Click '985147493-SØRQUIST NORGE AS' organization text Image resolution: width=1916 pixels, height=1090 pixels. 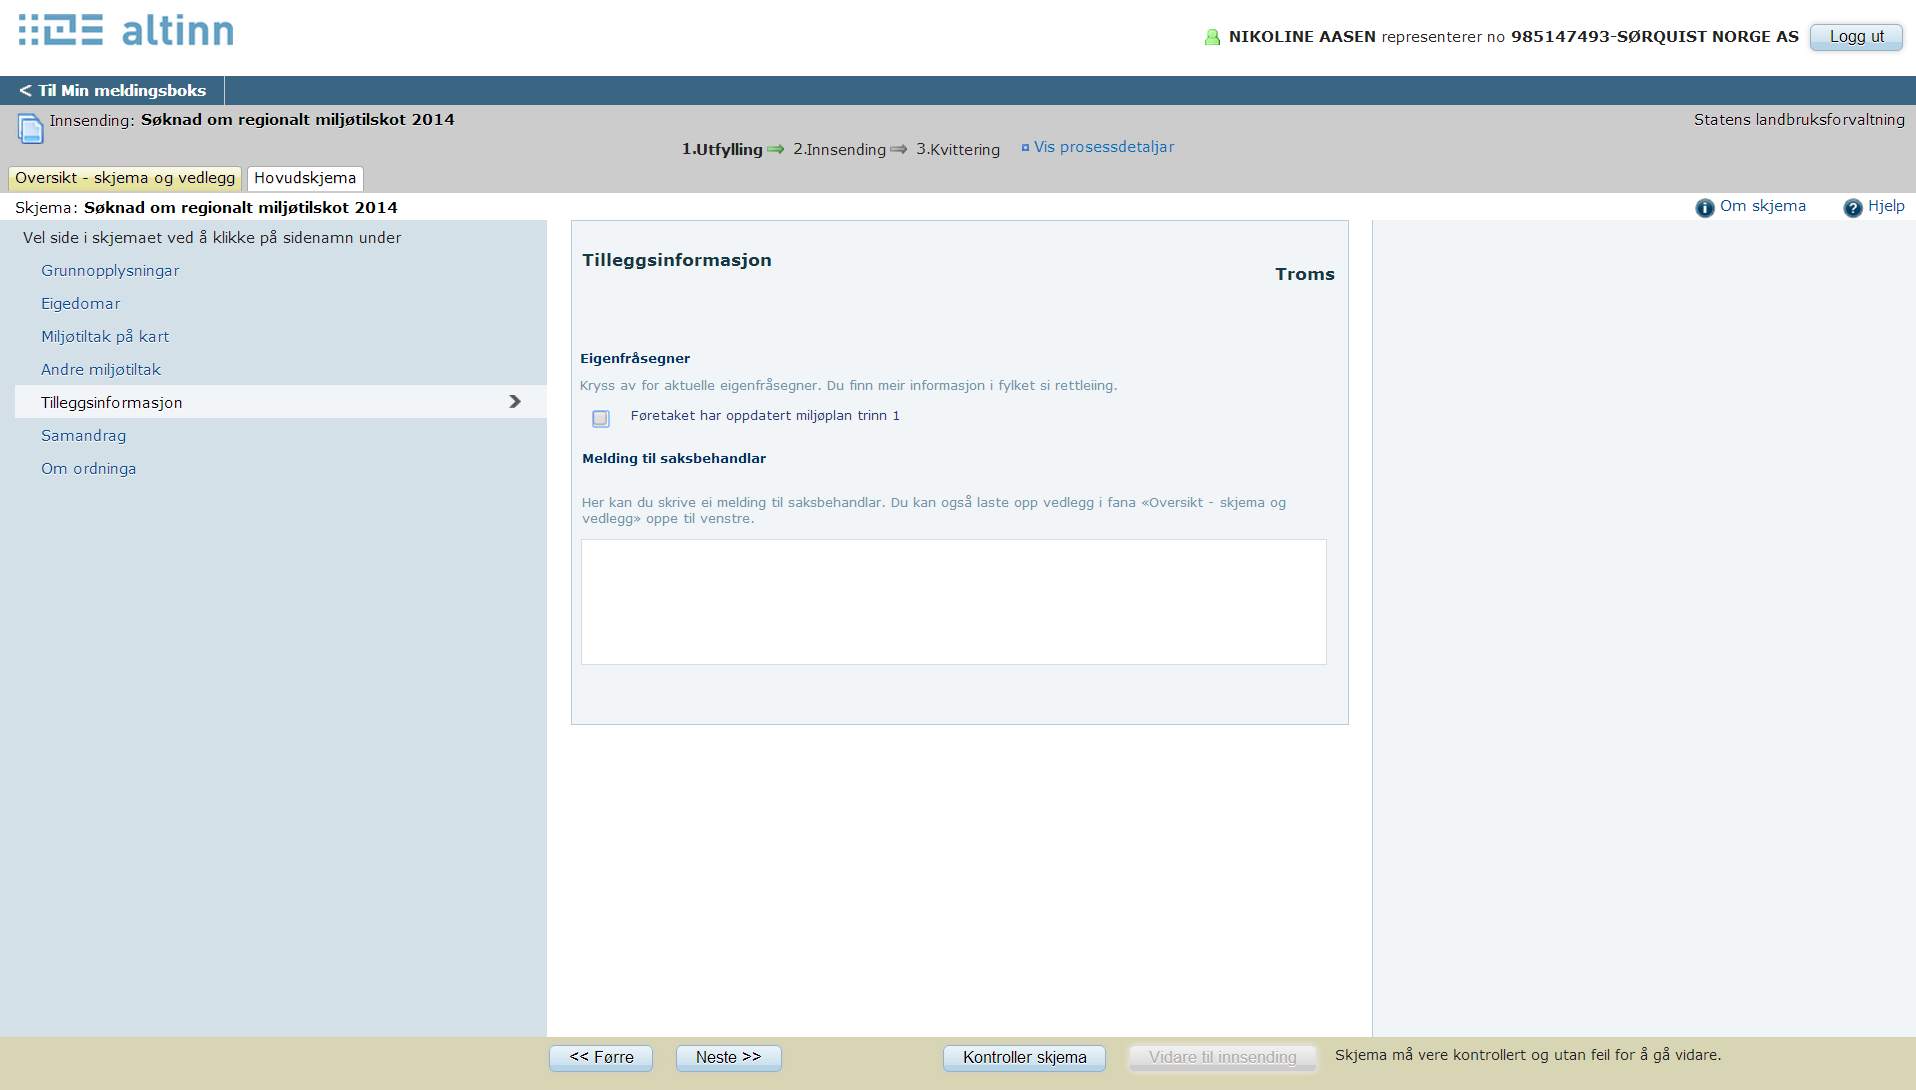click(1654, 37)
